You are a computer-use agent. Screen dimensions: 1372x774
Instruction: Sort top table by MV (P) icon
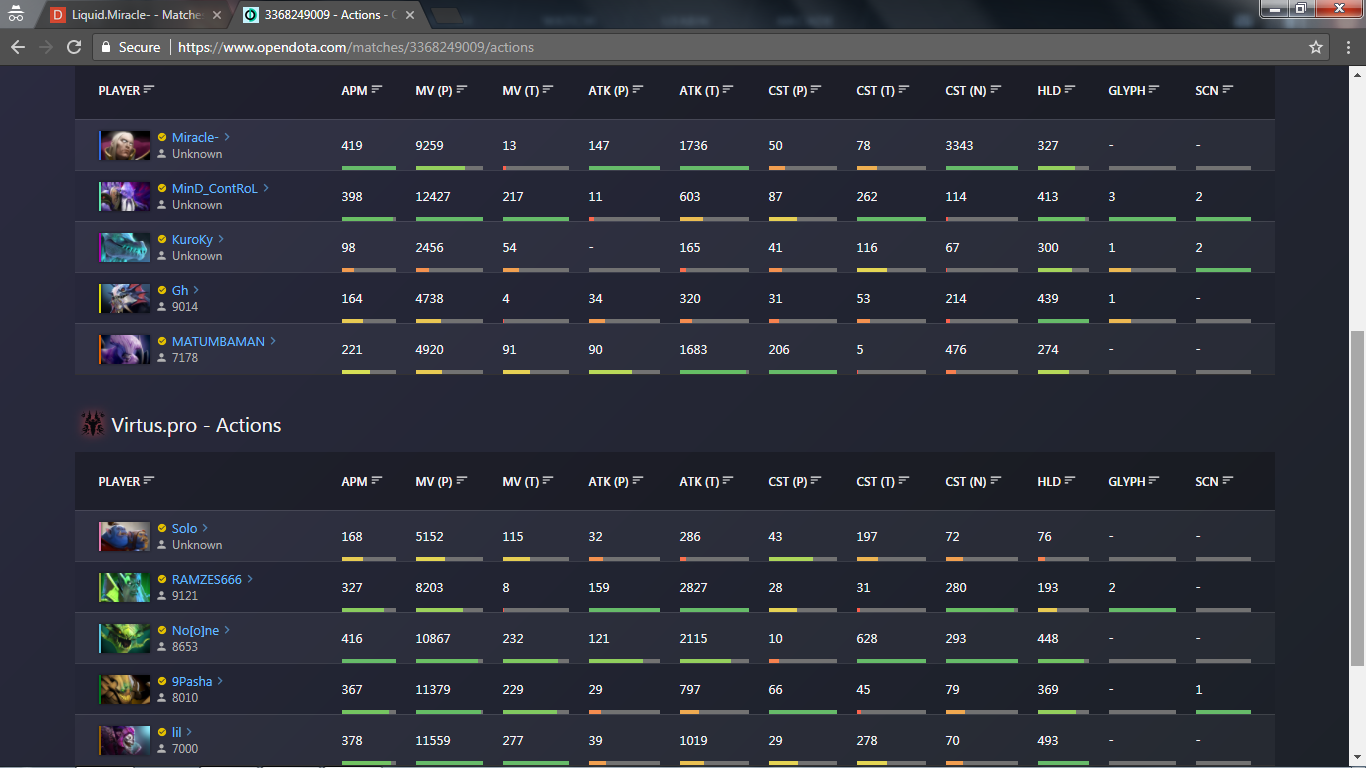click(x=462, y=90)
